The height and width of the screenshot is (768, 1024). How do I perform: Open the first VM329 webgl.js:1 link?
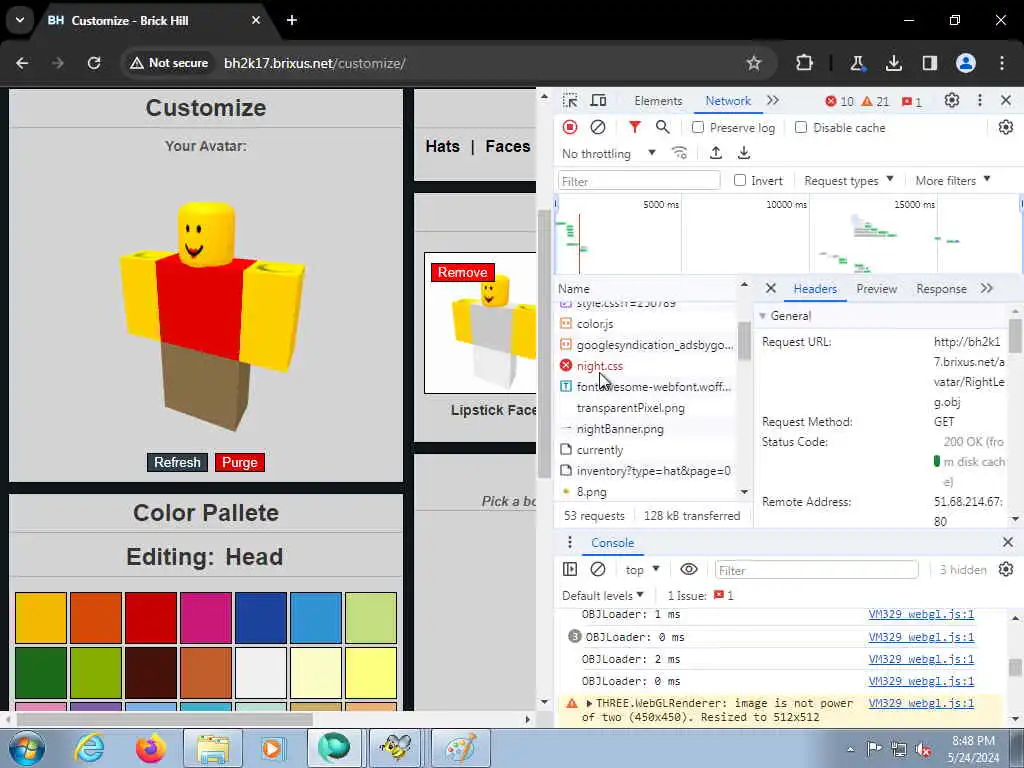(x=921, y=615)
